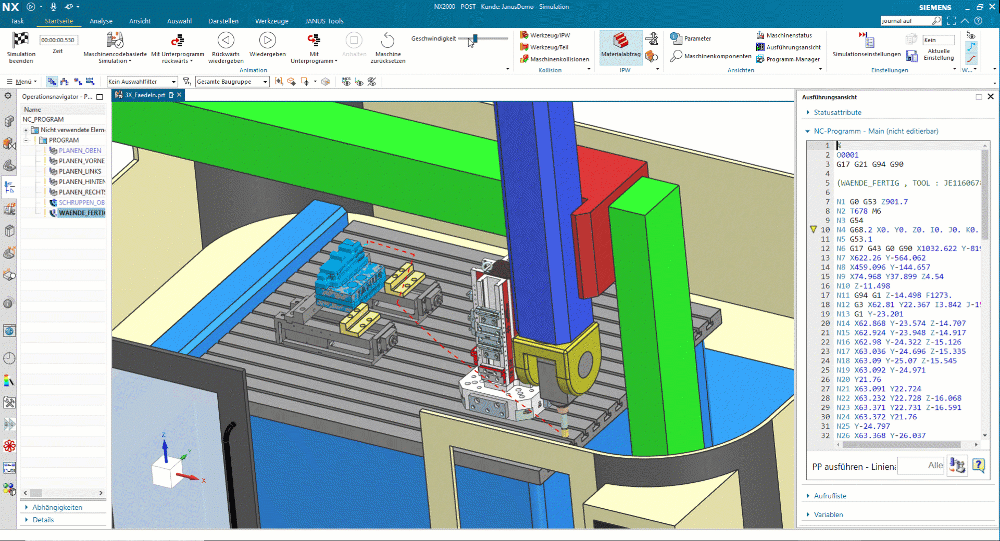
Task: Collapse the ribbon with chevron icon
Action: (965, 21)
